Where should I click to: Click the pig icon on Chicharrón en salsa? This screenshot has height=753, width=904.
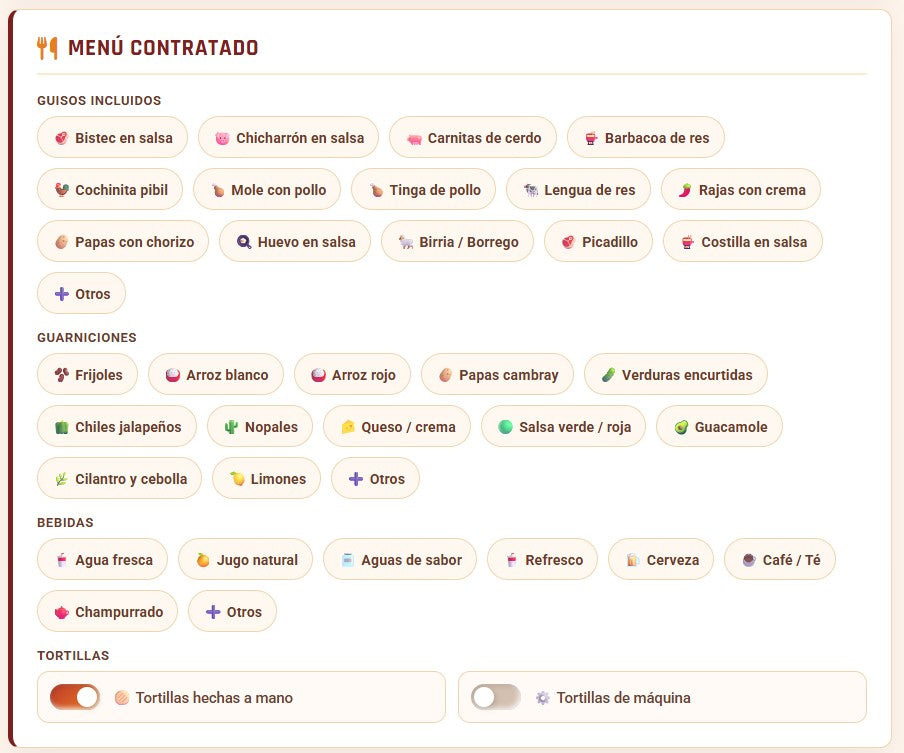[x=222, y=138]
